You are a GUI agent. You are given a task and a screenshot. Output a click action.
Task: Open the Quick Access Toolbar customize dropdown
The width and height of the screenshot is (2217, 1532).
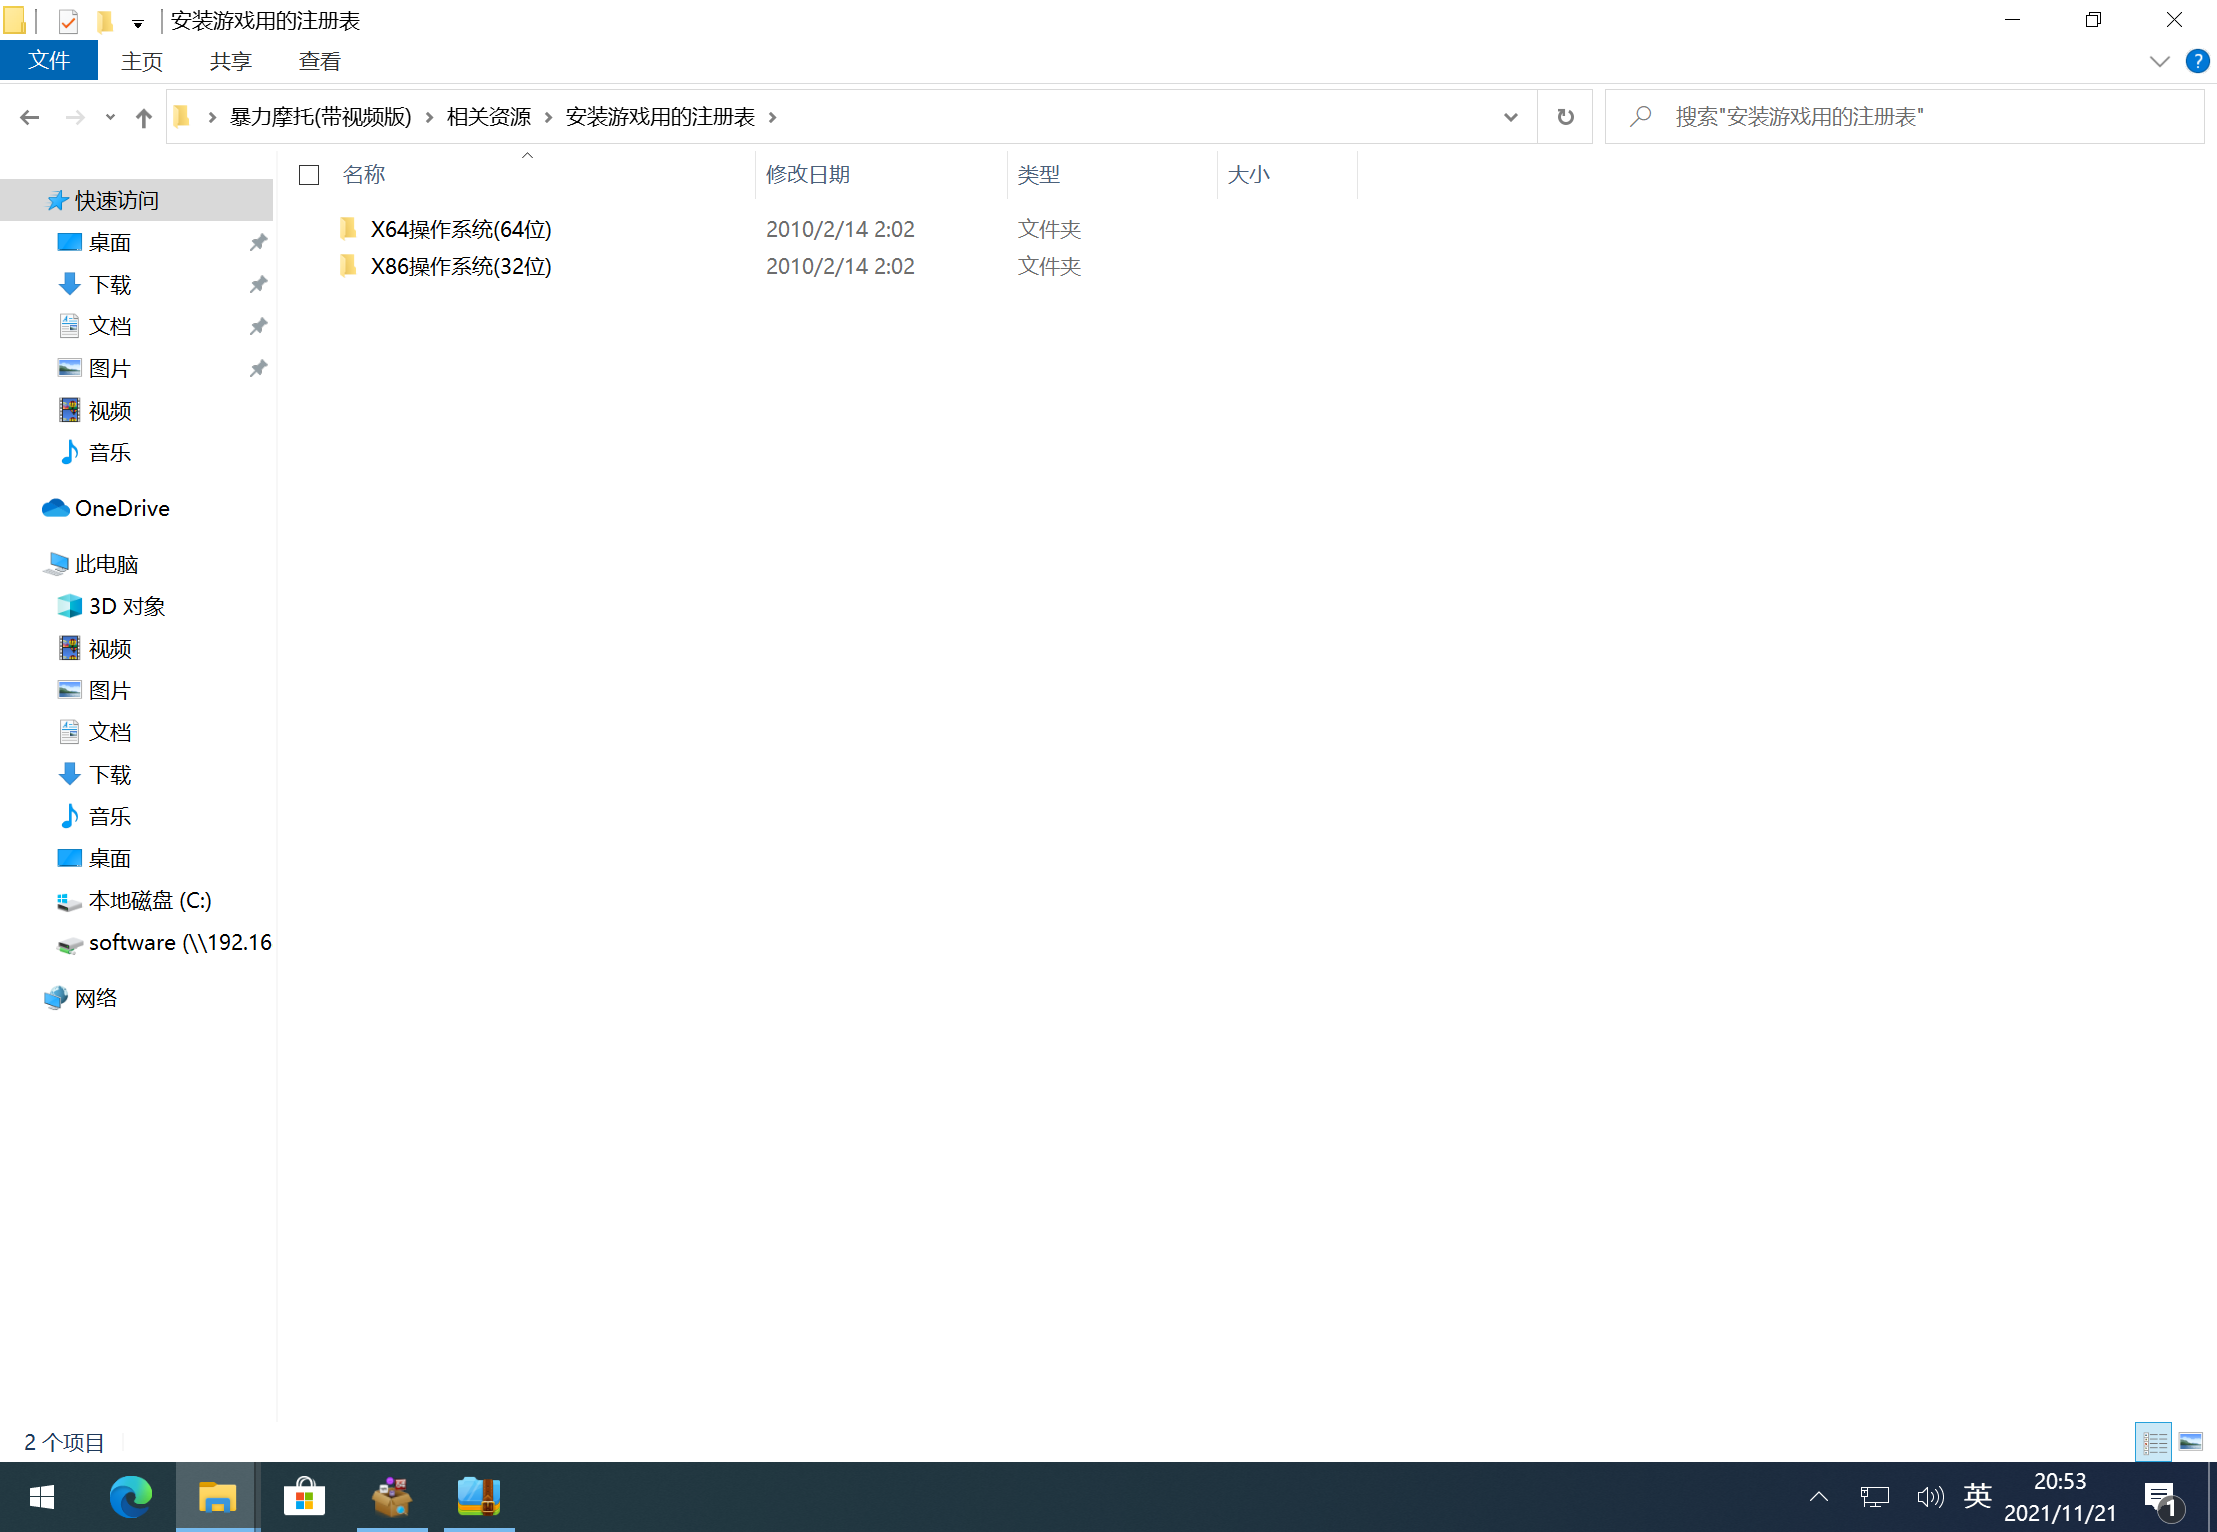click(x=138, y=22)
